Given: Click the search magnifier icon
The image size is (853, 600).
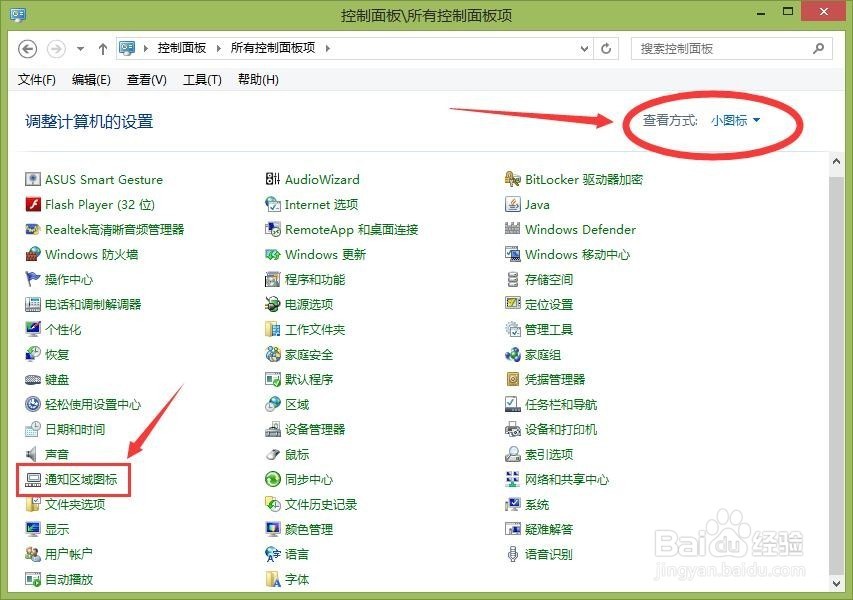Looking at the screenshot, I should coord(818,48).
